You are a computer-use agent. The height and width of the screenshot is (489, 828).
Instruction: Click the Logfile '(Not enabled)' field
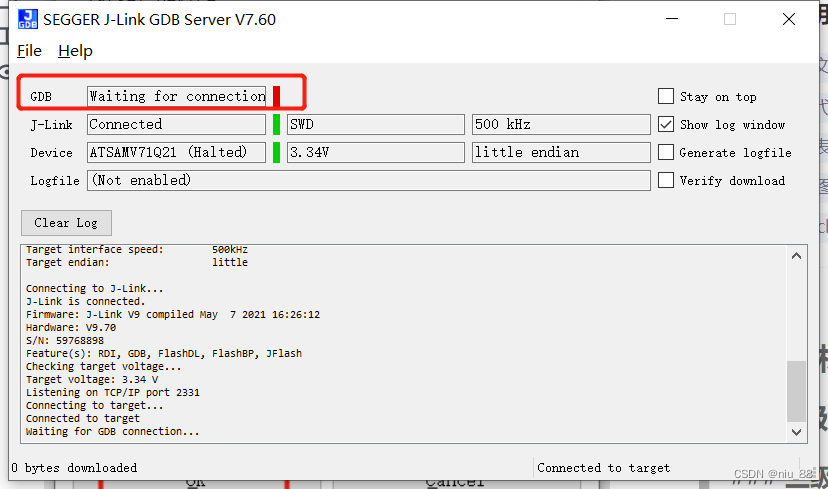click(369, 180)
